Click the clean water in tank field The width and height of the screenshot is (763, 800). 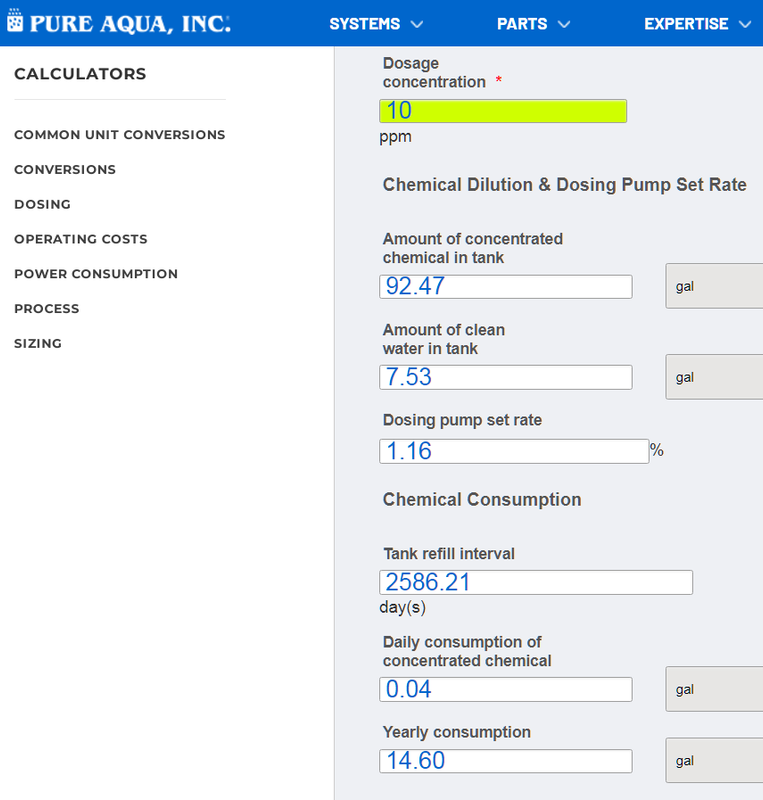[x=506, y=377]
